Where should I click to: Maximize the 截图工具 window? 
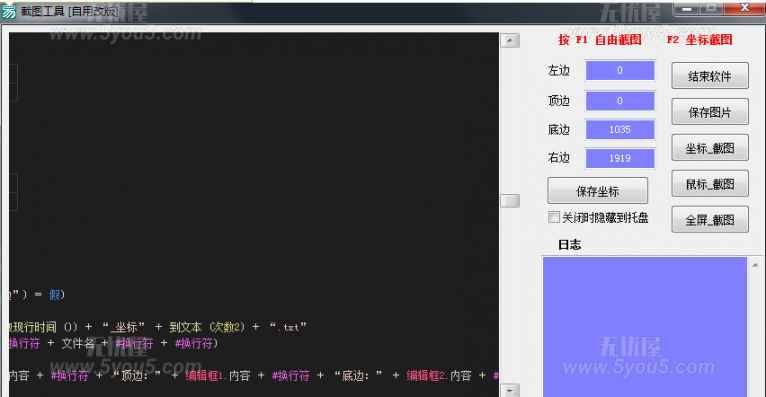click(x=711, y=8)
